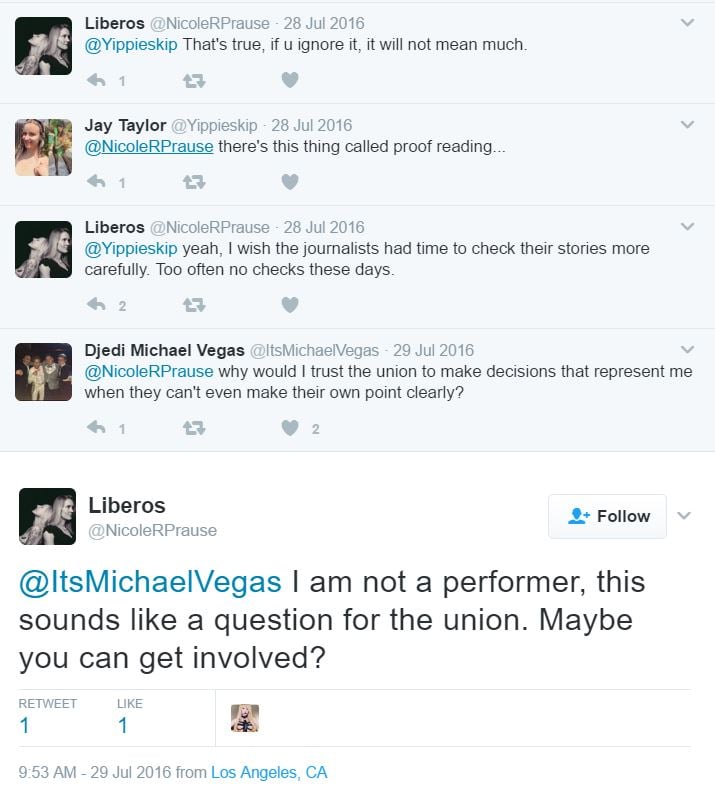This screenshot has height=791, width=715.
Task: Retweet the tweet about journalists checking stories
Action: tap(193, 305)
